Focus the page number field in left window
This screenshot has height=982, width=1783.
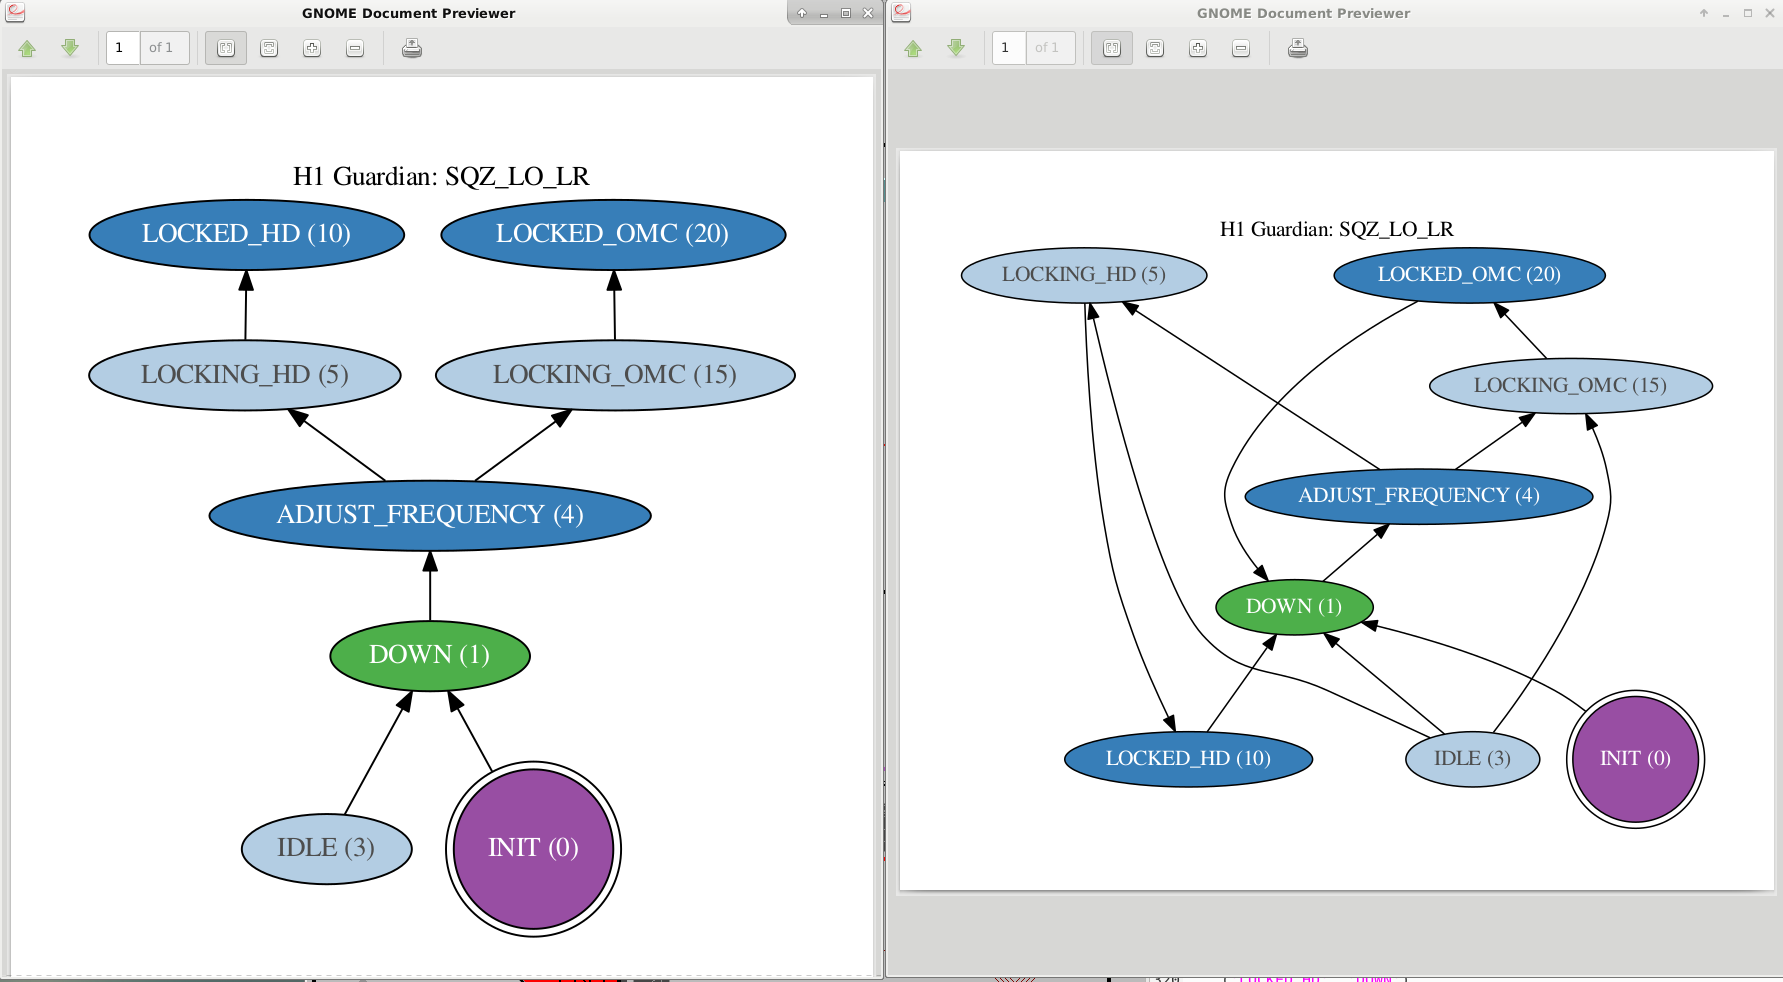pyautogui.click(x=123, y=48)
